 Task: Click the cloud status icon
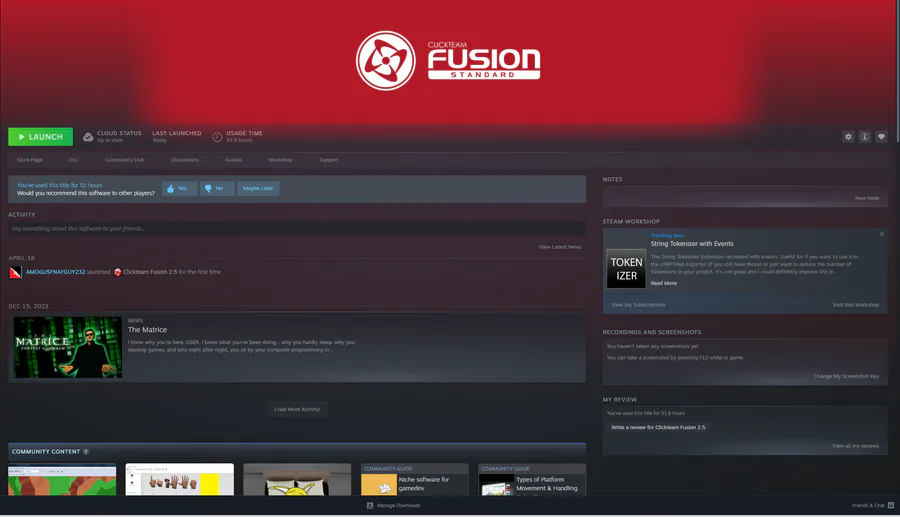pos(88,137)
